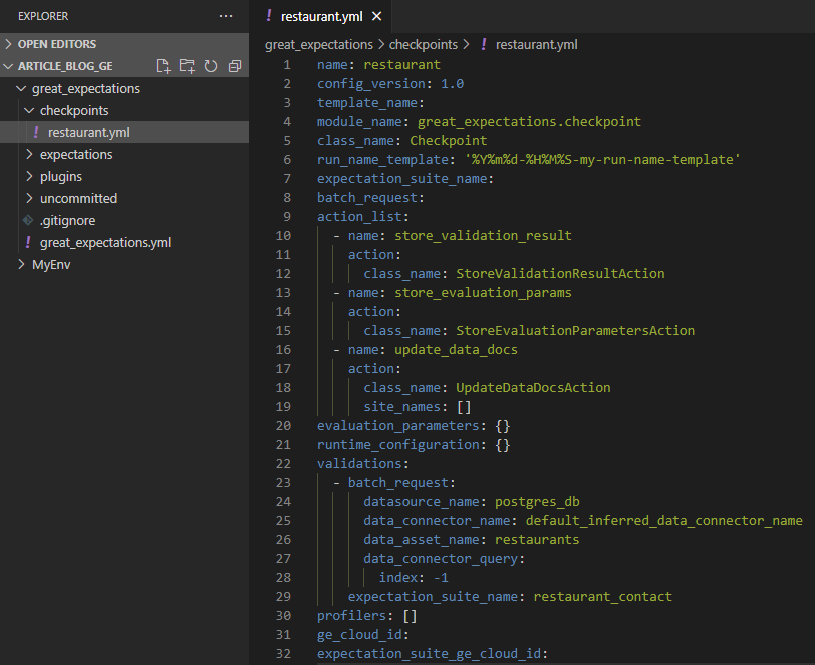
Task: Select restaurant.yml in the file tree
Action: point(88,133)
